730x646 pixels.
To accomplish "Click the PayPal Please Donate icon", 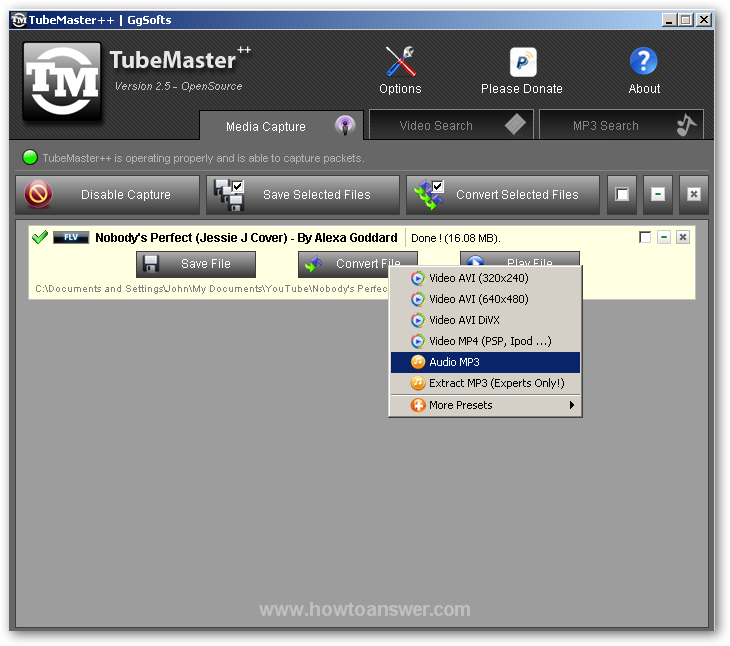I will click(523, 61).
